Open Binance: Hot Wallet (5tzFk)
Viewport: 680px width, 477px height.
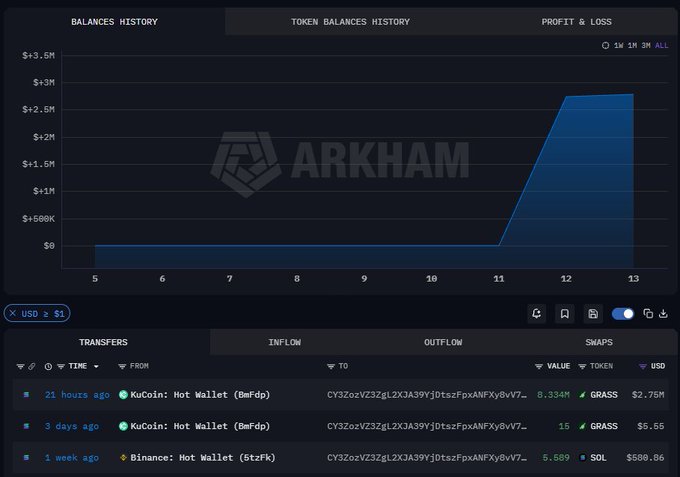coord(203,457)
